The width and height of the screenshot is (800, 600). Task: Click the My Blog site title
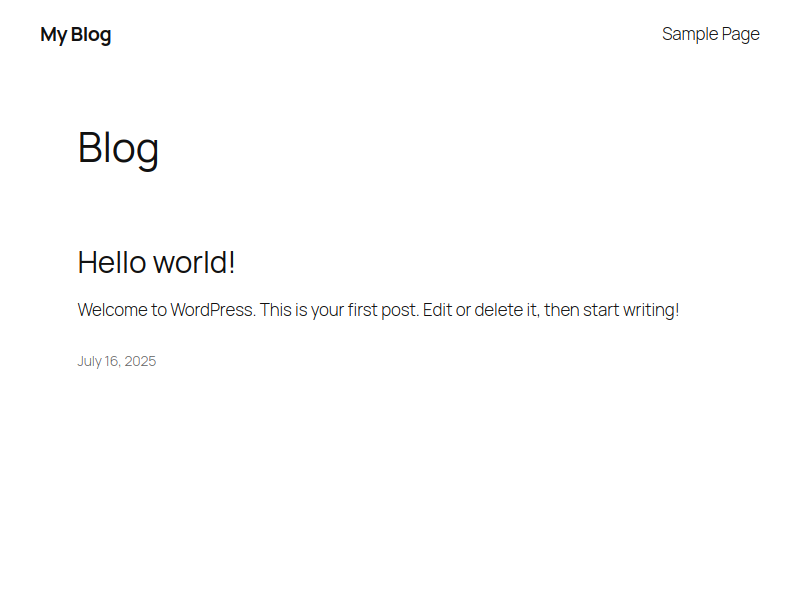pos(75,35)
